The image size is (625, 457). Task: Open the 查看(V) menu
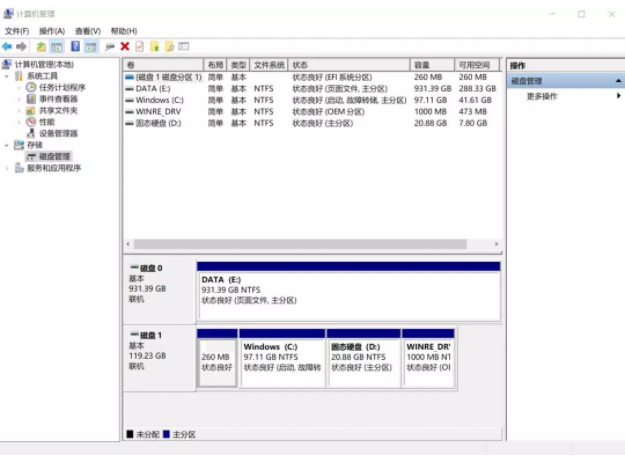tap(88, 31)
